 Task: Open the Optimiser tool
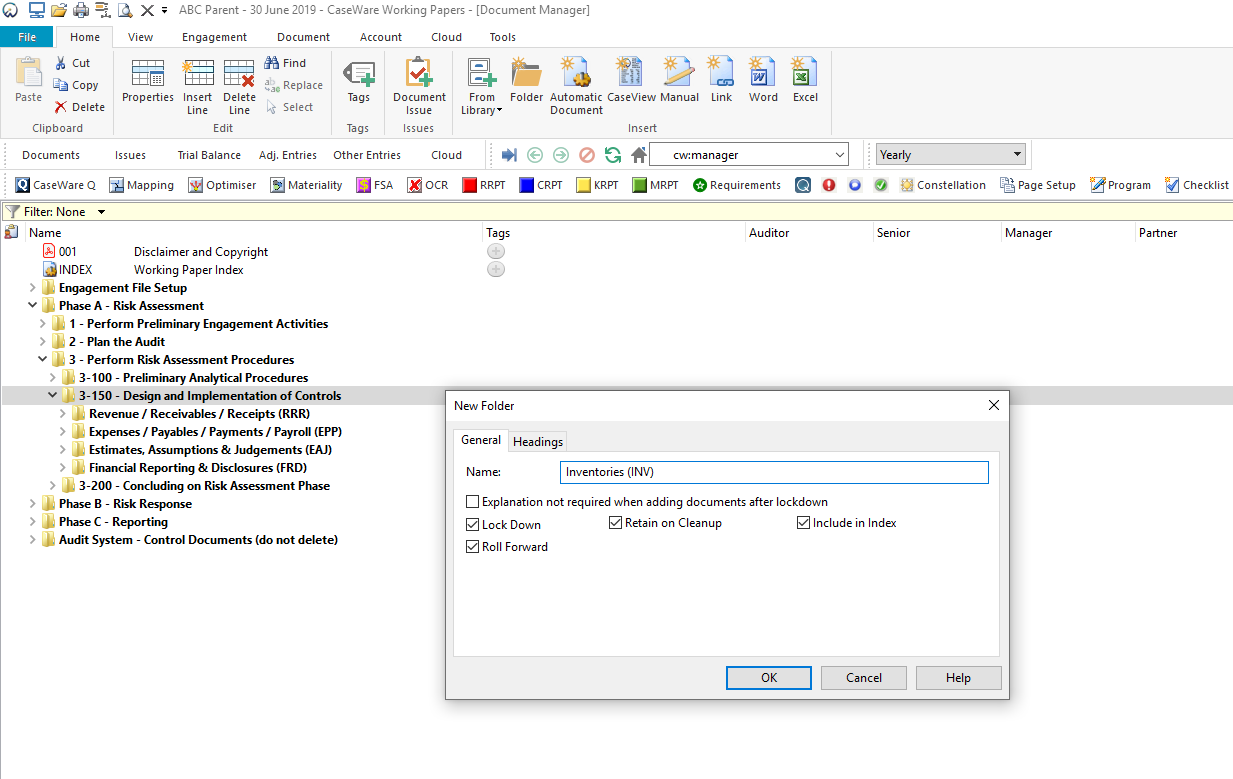(x=222, y=185)
